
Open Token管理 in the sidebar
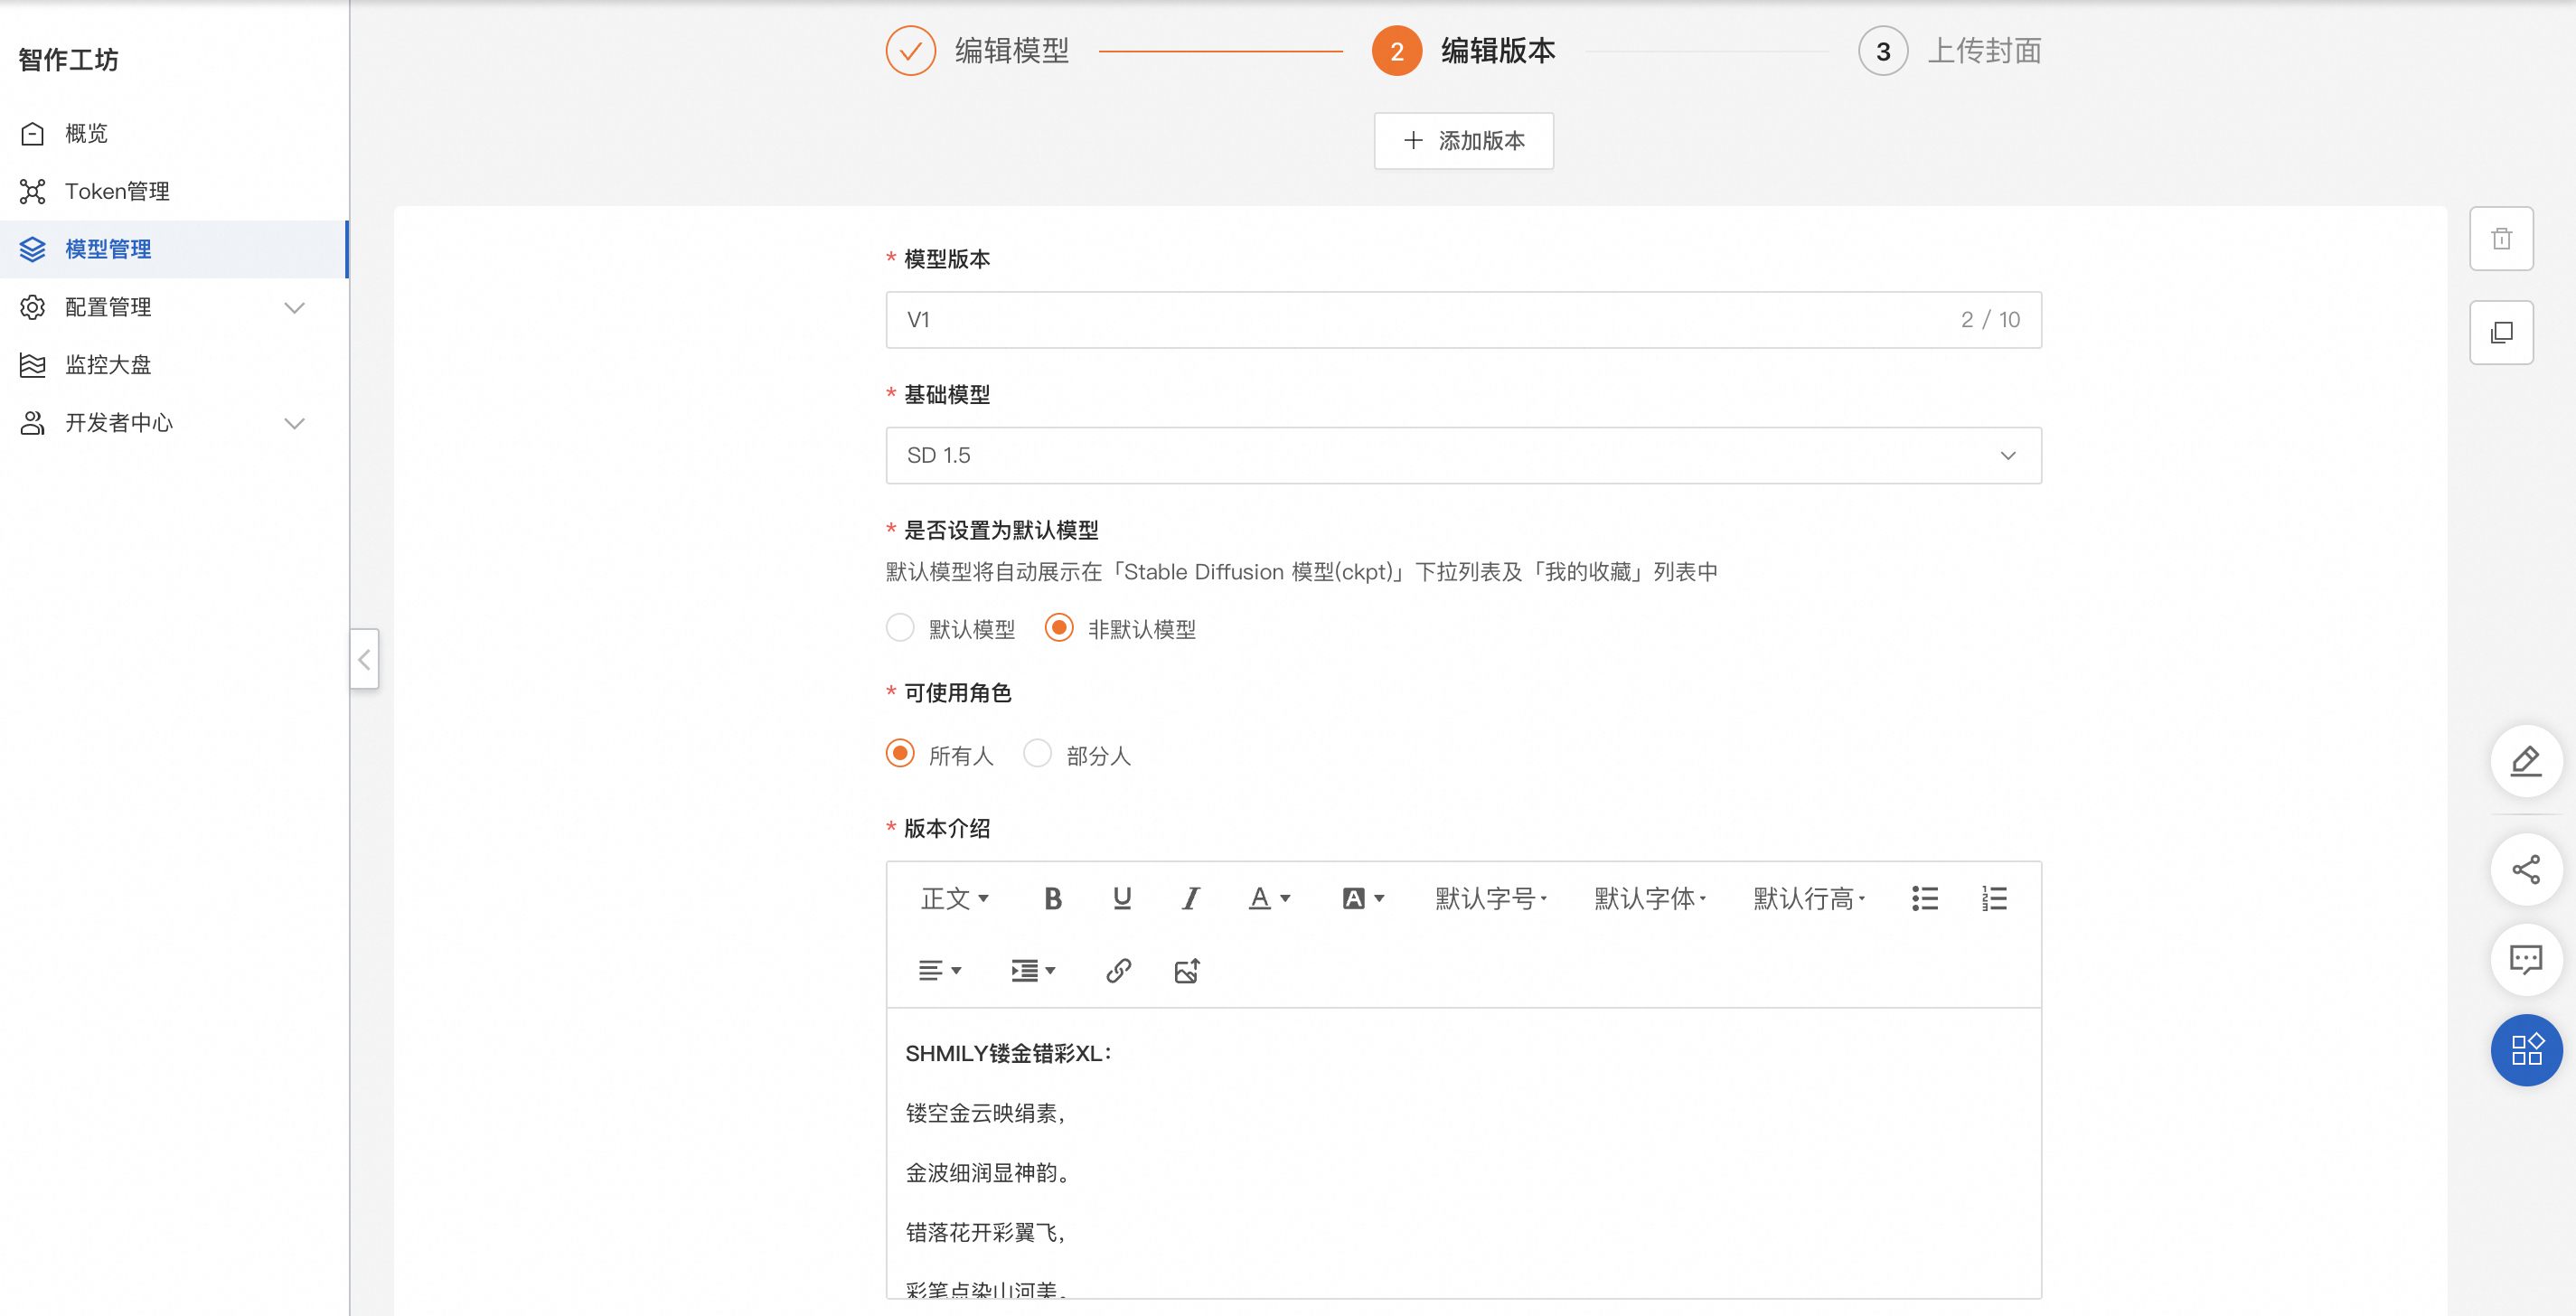(x=174, y=191)
